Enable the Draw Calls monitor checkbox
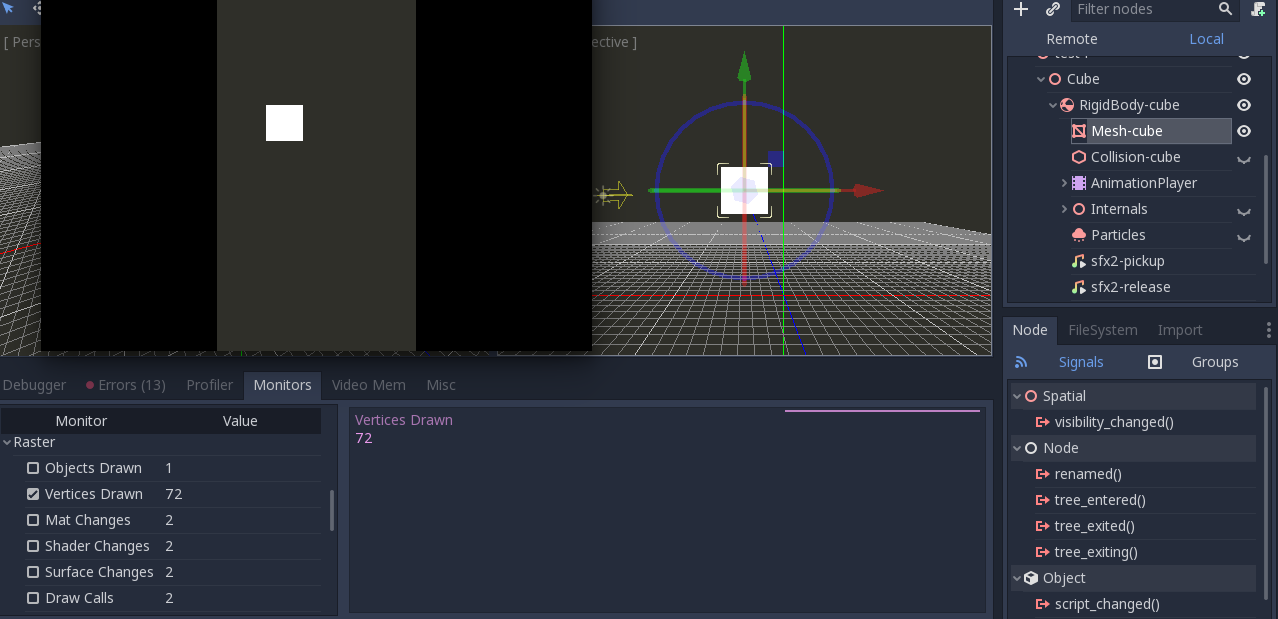1278x619 pixels. tap(33, 598)
